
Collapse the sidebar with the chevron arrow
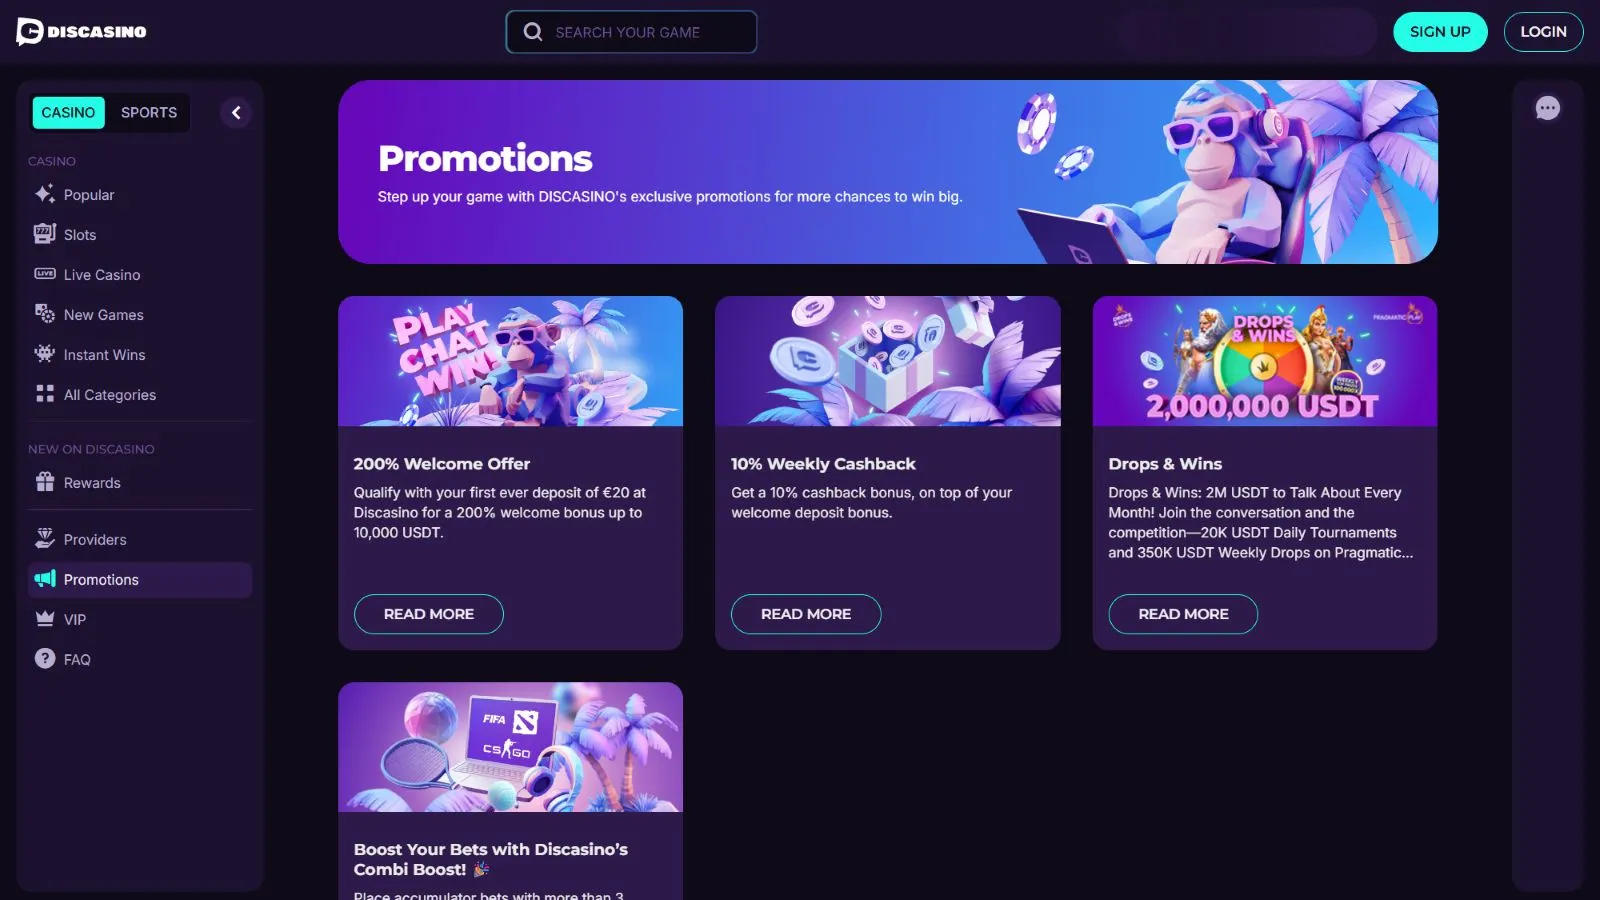[x=236, y=113]
